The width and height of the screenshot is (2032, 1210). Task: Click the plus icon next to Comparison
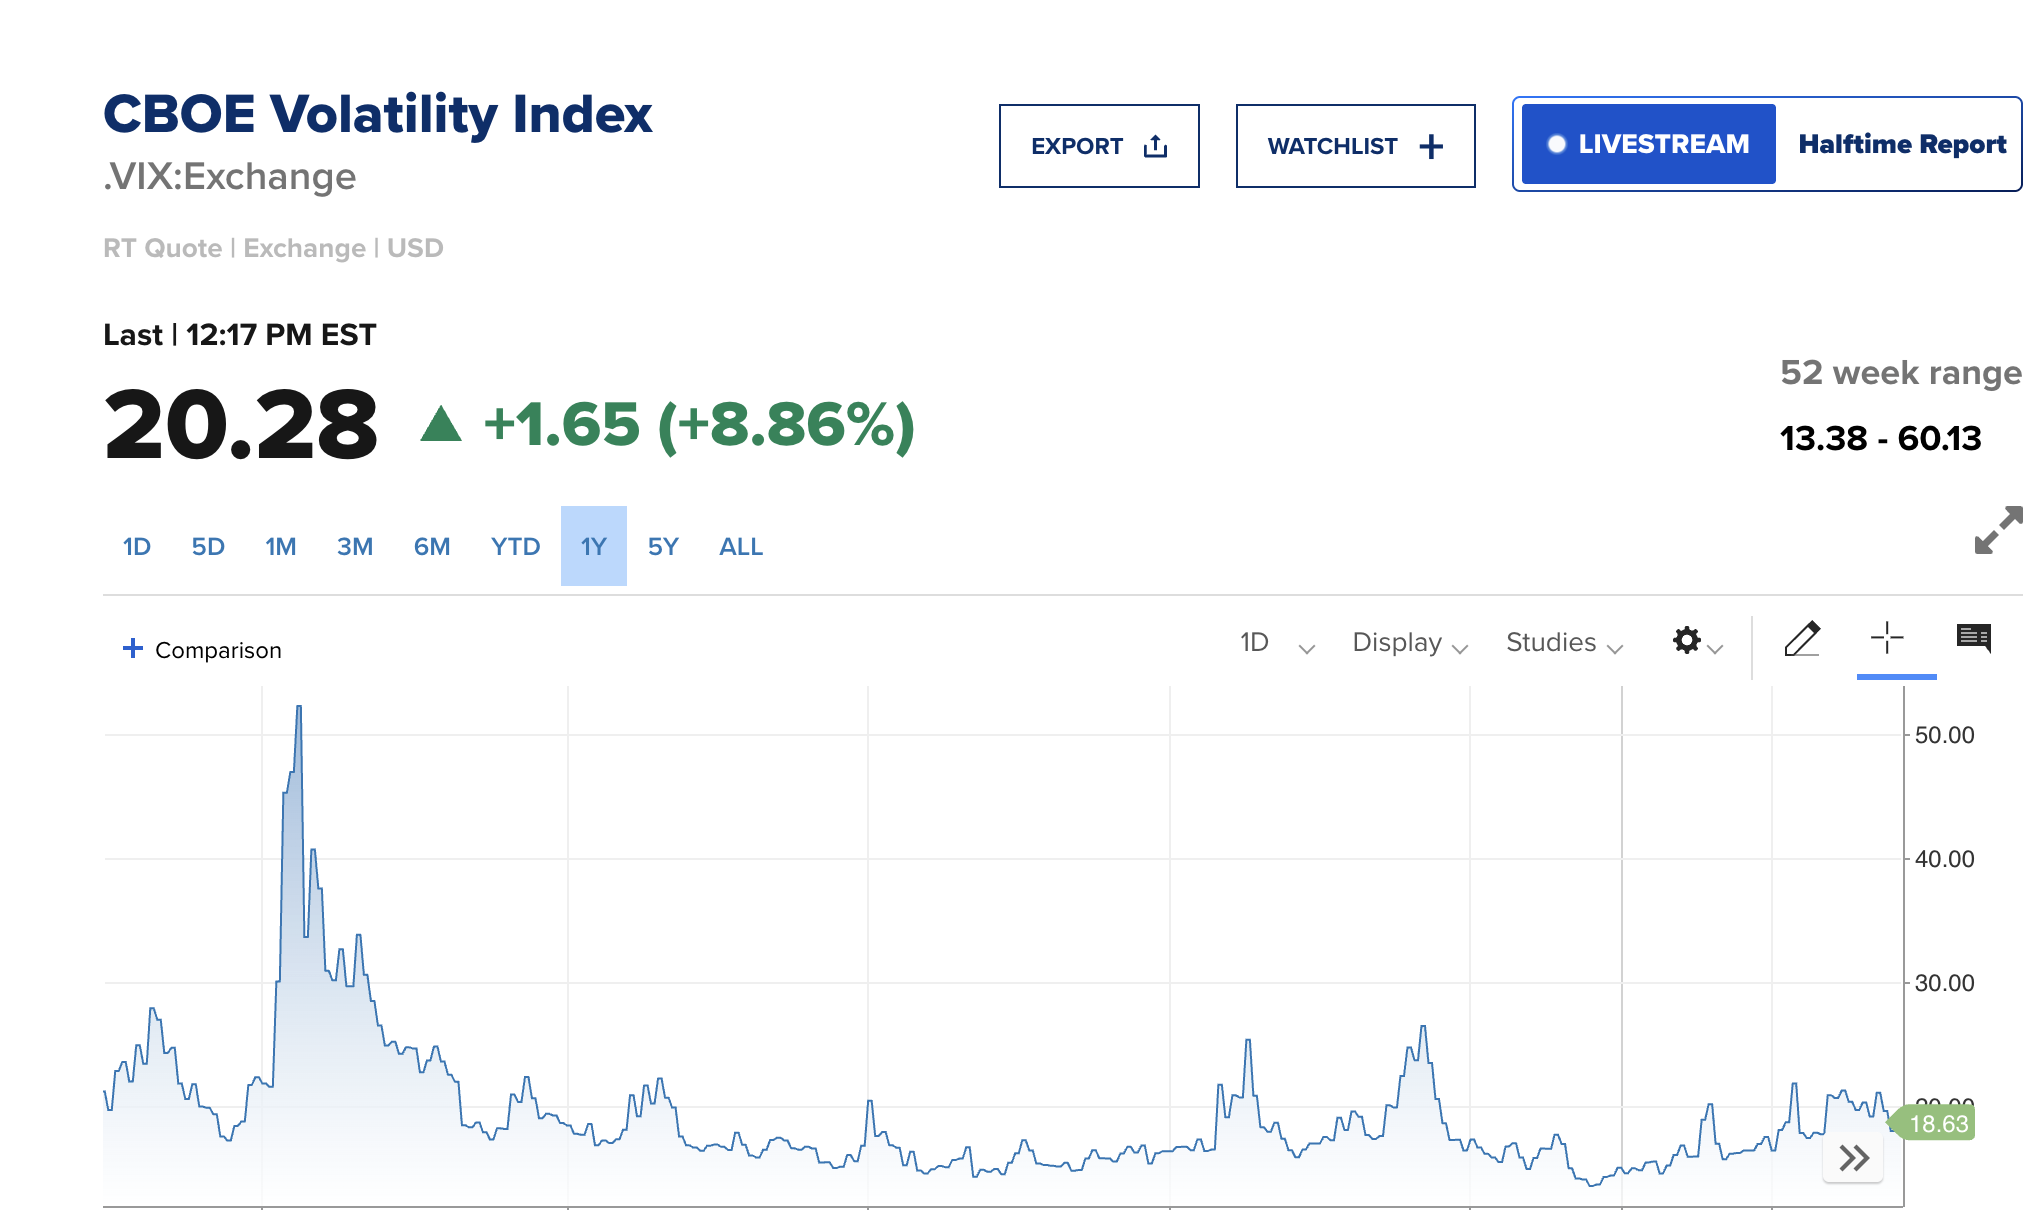131,648
